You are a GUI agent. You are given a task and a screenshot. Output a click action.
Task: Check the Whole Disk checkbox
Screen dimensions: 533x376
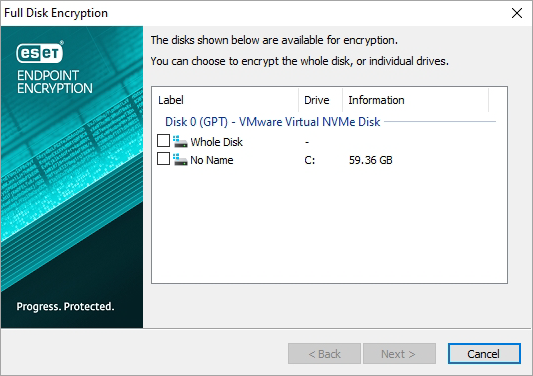pyautogui.click(x=164, y=140)
